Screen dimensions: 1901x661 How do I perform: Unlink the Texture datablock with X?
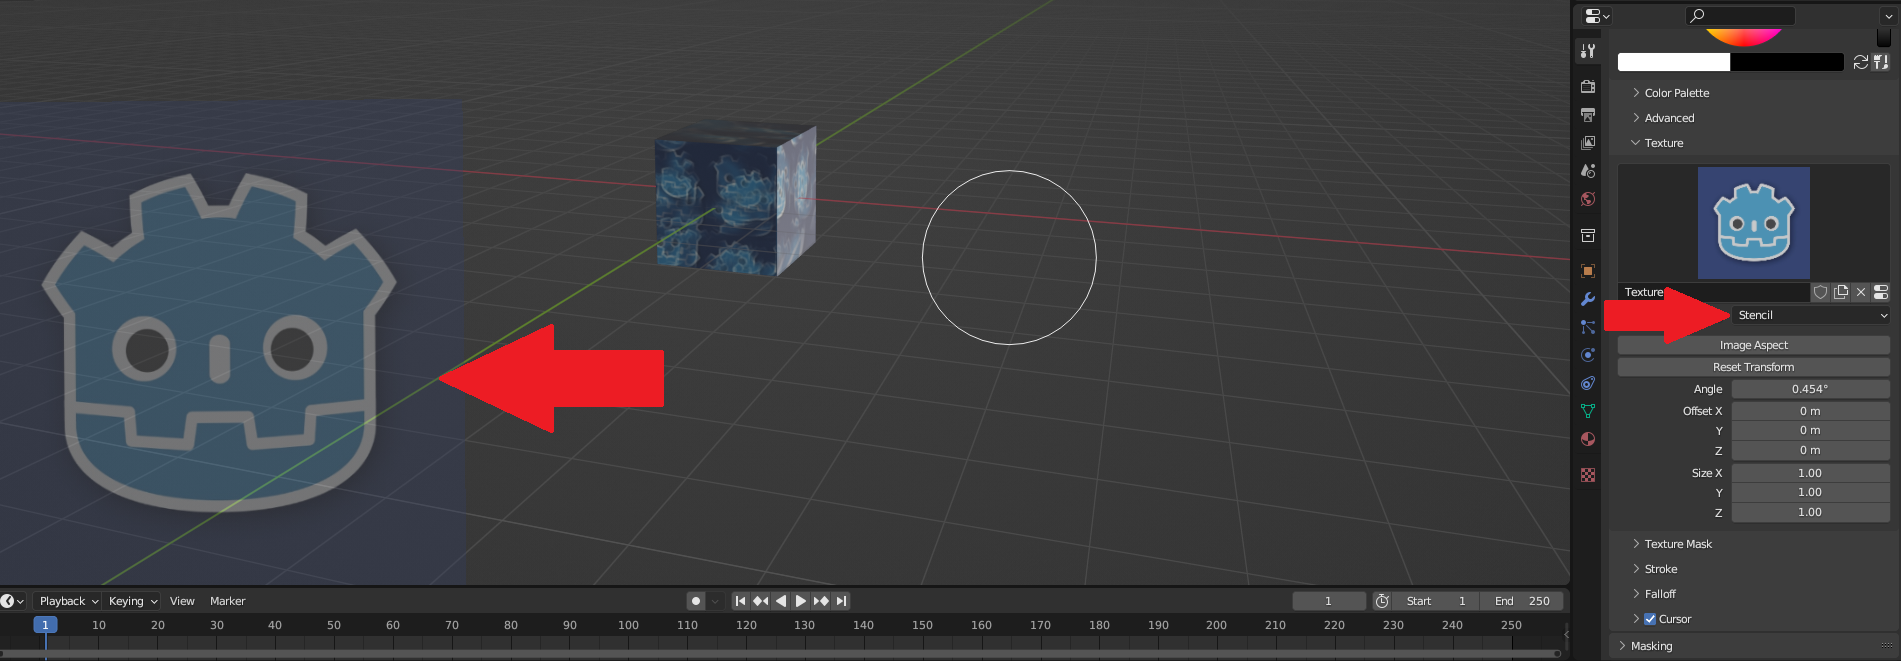1861,292
